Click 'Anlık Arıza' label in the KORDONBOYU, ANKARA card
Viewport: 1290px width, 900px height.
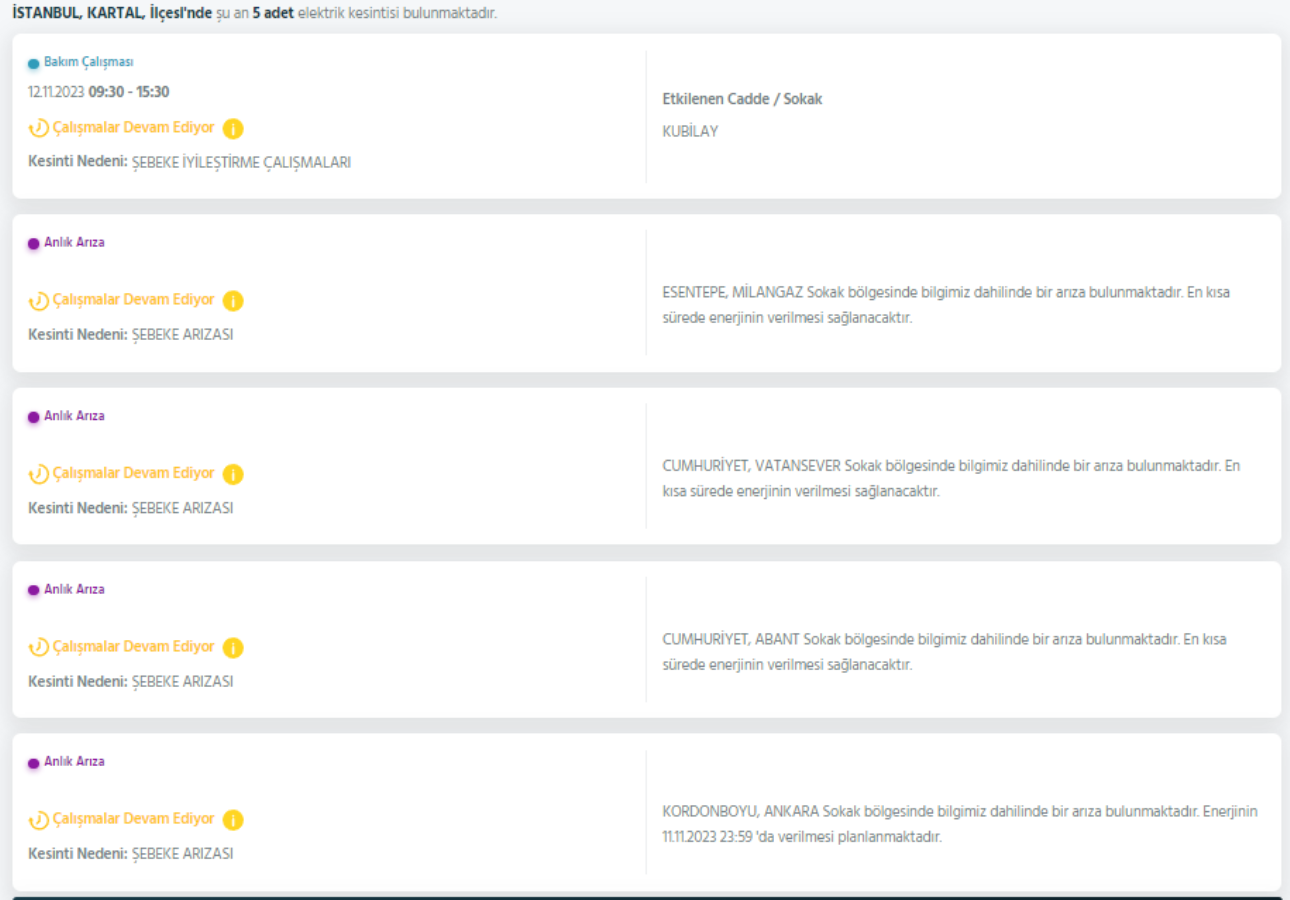(x=74, y=762)
